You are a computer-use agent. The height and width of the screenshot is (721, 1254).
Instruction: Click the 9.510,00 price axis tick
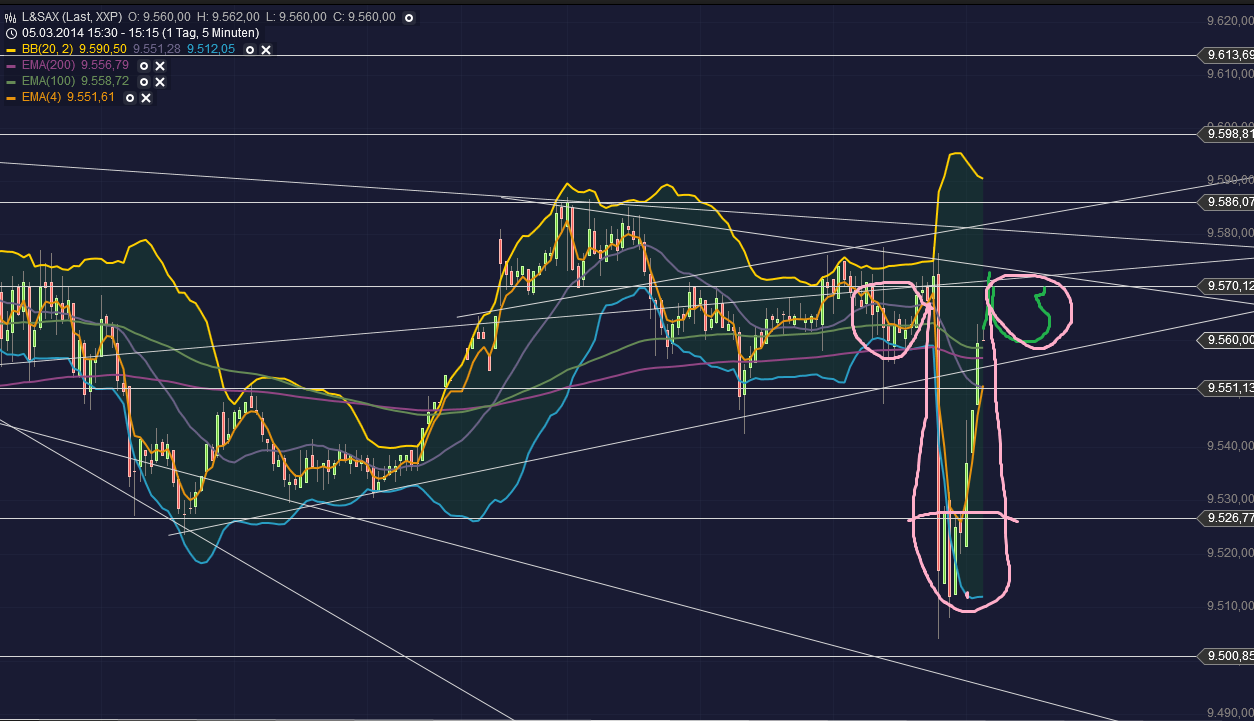[1230, 606]
